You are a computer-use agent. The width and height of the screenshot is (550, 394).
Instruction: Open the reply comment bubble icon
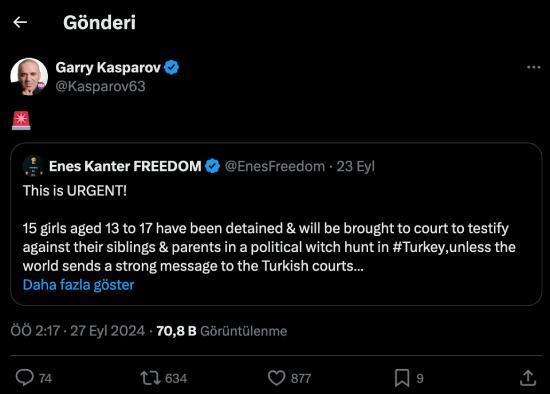pyautogui.click(x=25, y=378)
